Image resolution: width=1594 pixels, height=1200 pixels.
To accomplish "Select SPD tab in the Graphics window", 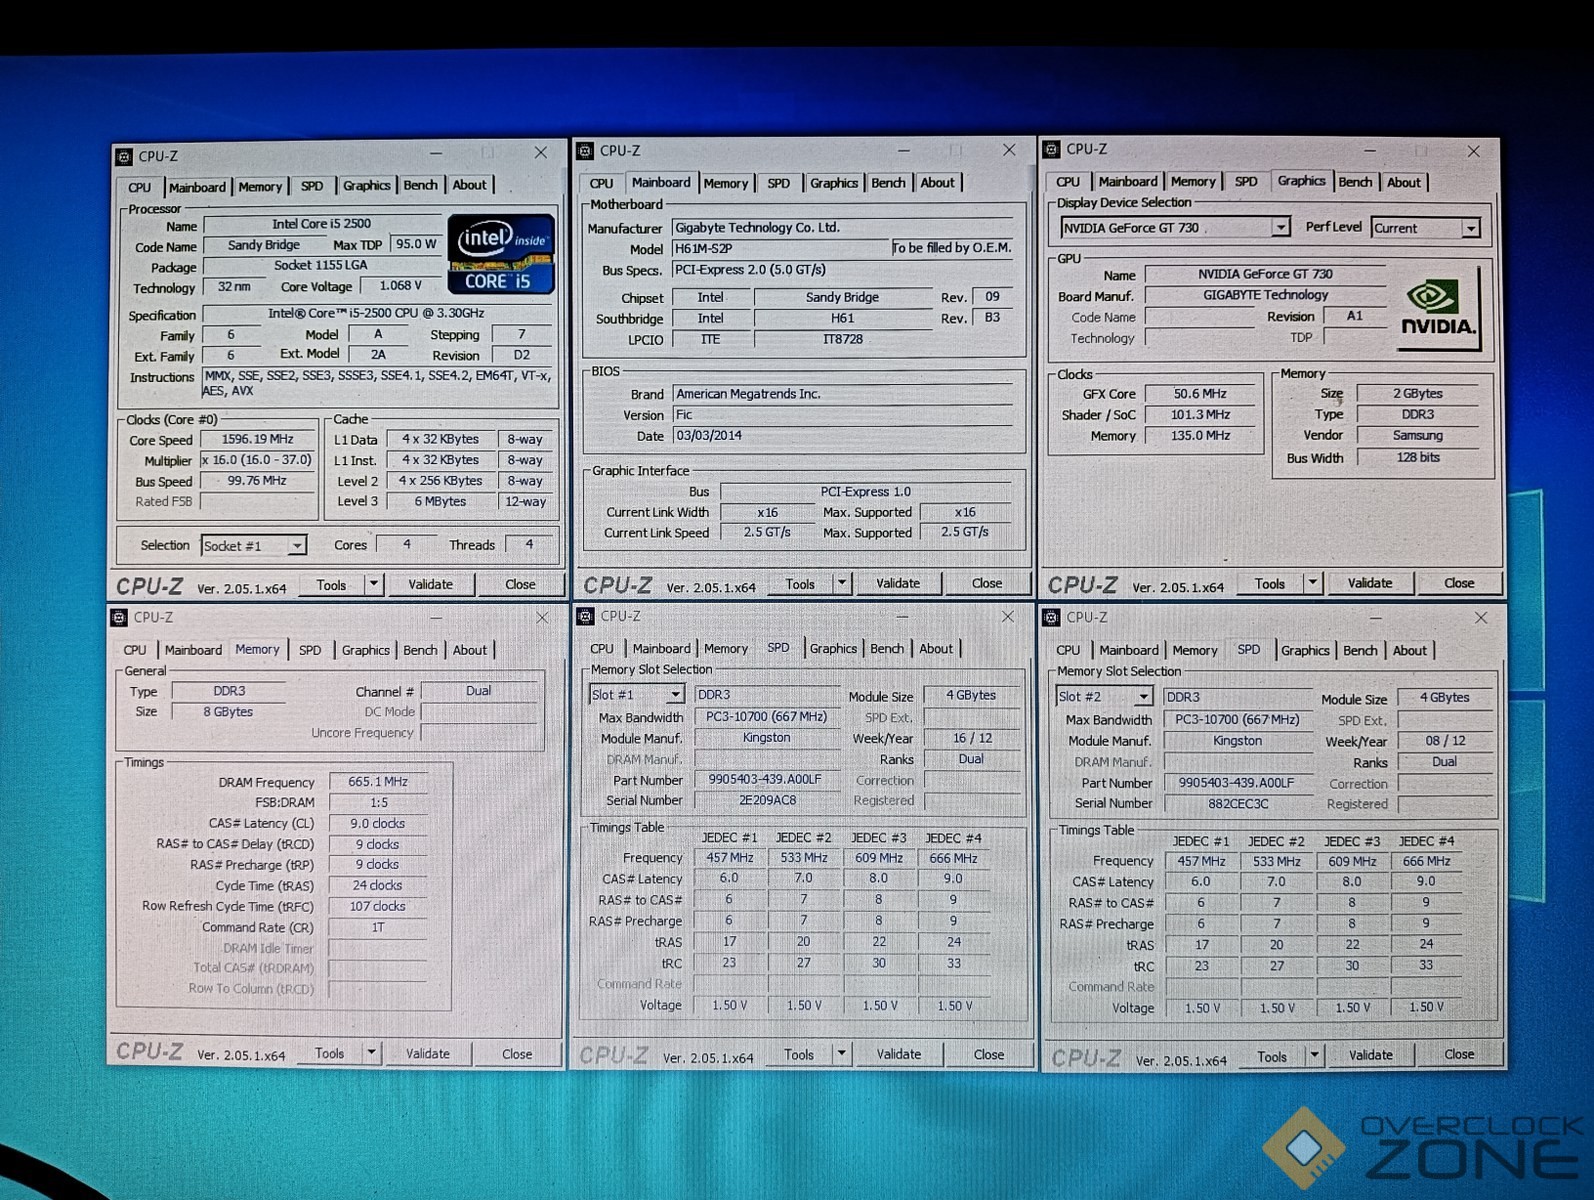I will click(1246, 181).
